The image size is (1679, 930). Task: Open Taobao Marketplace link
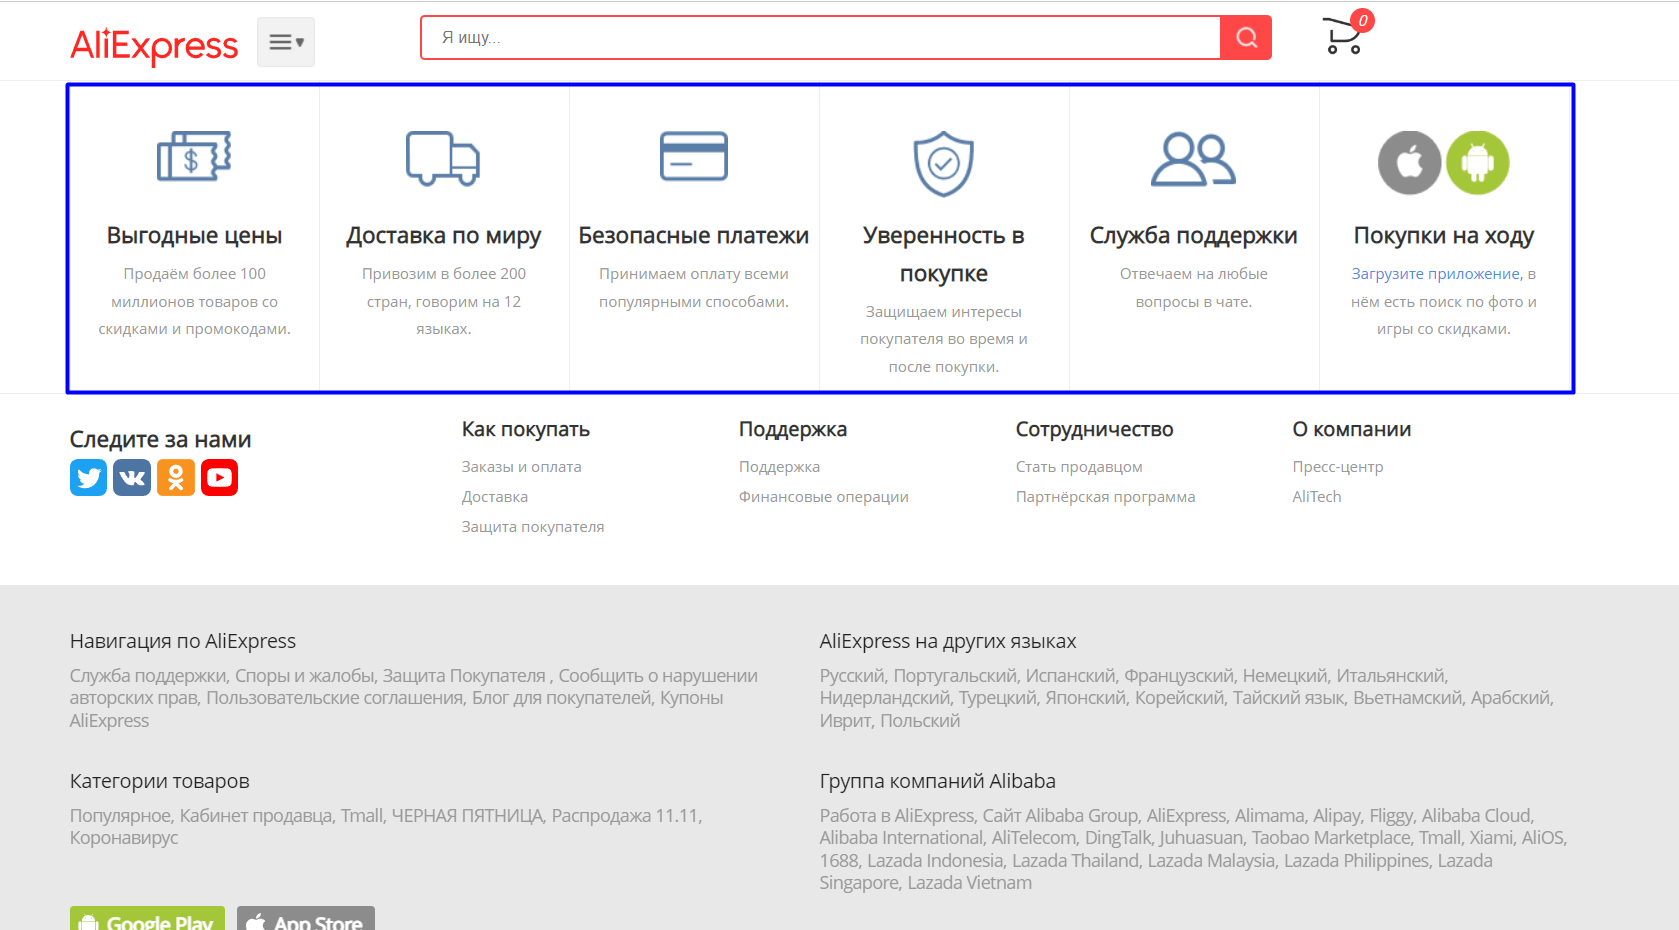1330,838
